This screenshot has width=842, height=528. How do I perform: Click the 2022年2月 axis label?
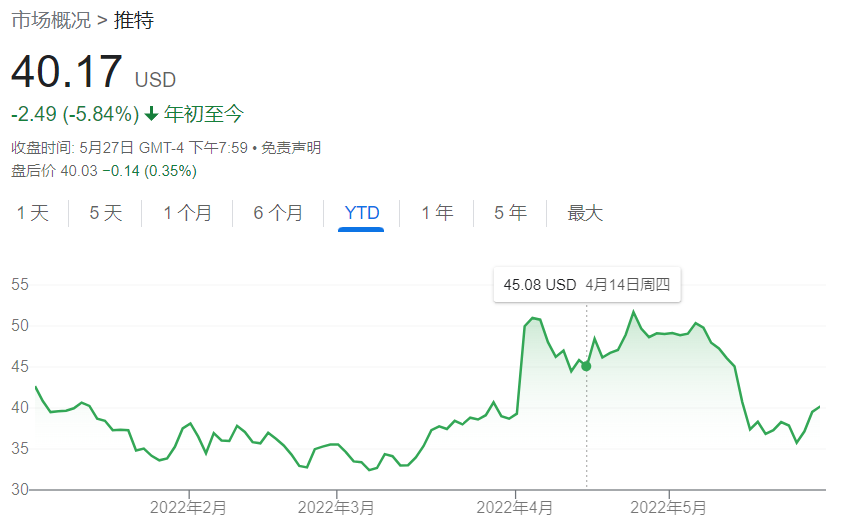pos(188,507)
